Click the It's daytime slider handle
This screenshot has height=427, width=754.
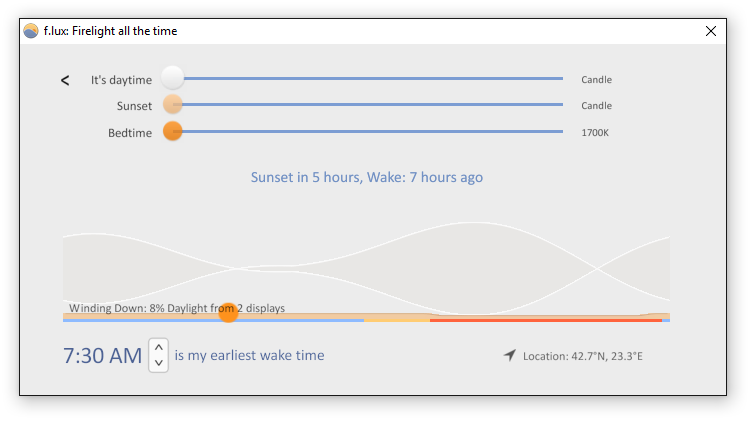(x=172, y=78)
